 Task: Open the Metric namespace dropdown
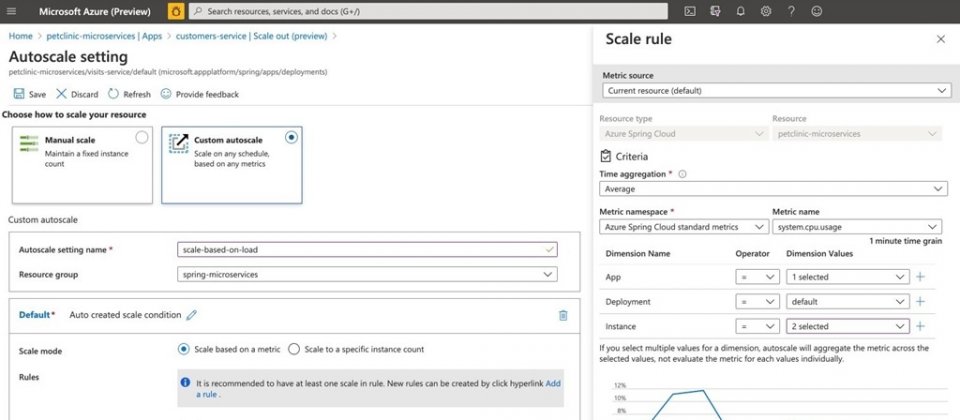click(684, 227)
